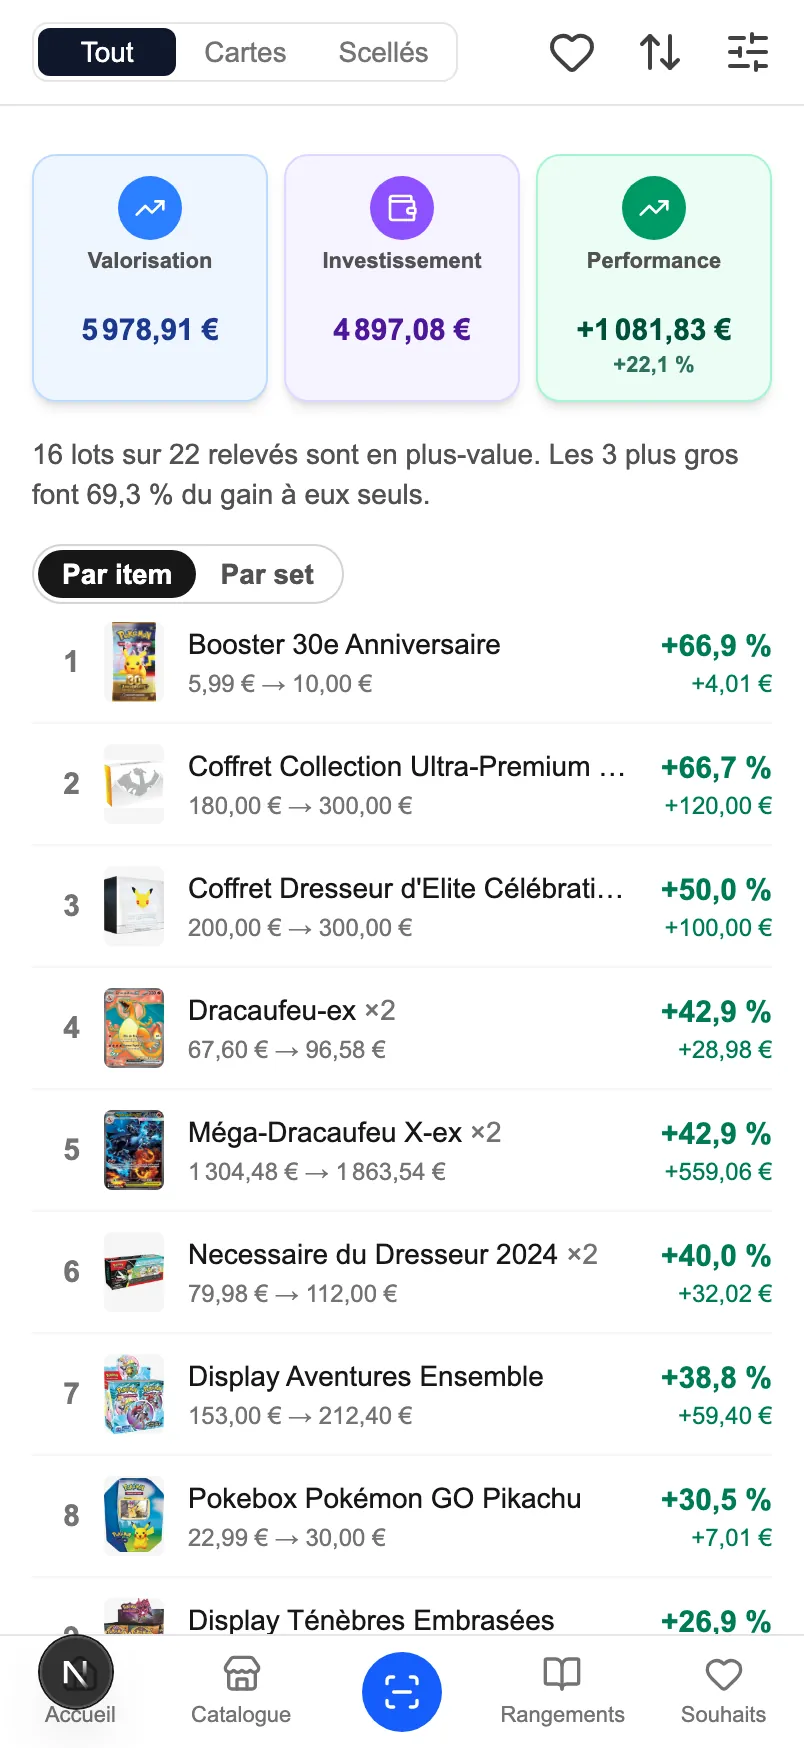This screenshot has width=804, height=1748.
Task: Open the Performance summary card
Action: point(654,278)
